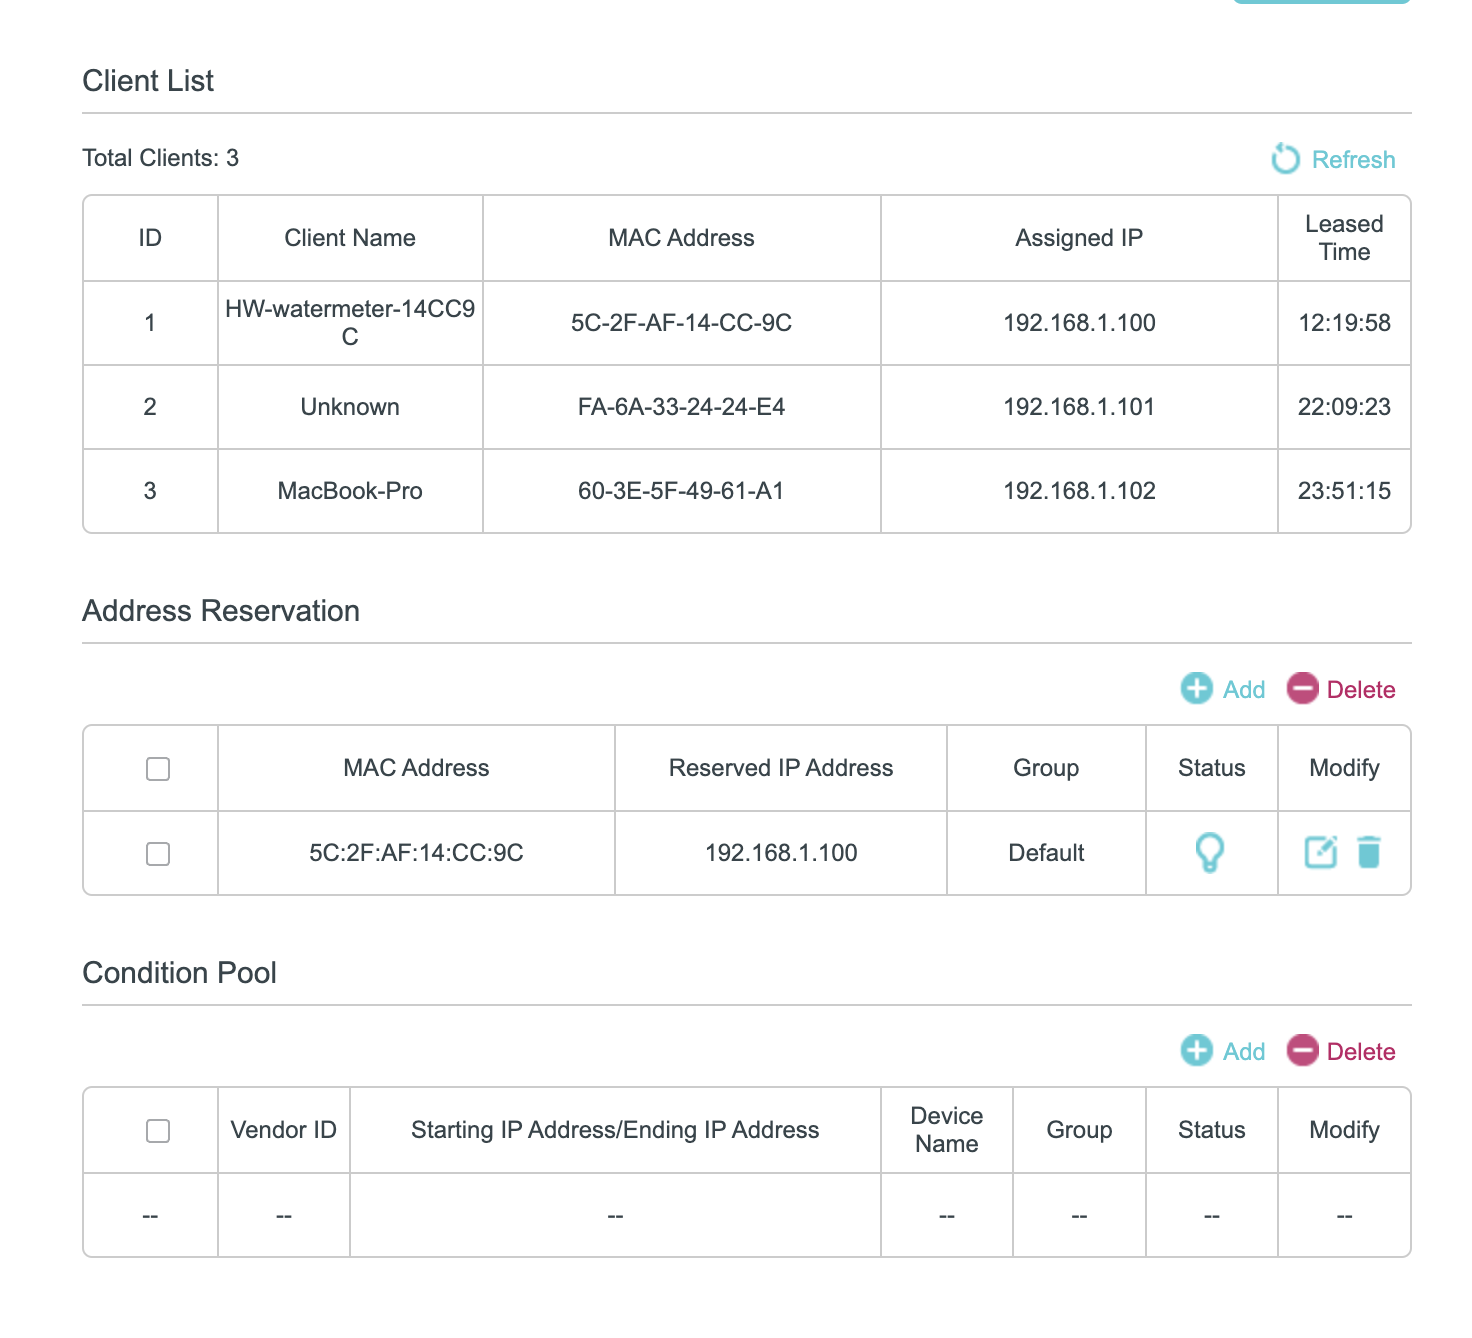Screen dimensions: 1472x1338
Task: Check the select-all box in Address Reservation header
Action: coord(158,769)
